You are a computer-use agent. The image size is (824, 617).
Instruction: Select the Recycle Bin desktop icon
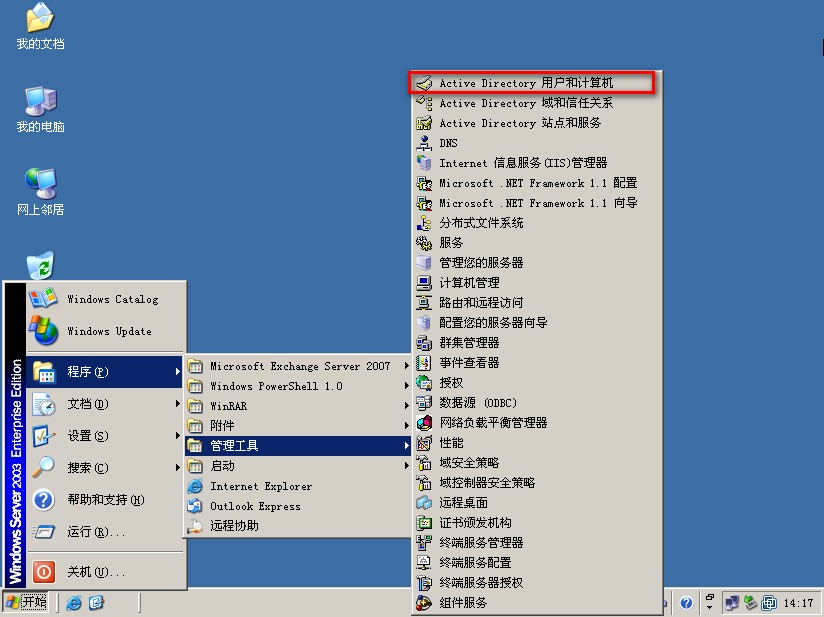pyautogui.click(x=40, y=265)
